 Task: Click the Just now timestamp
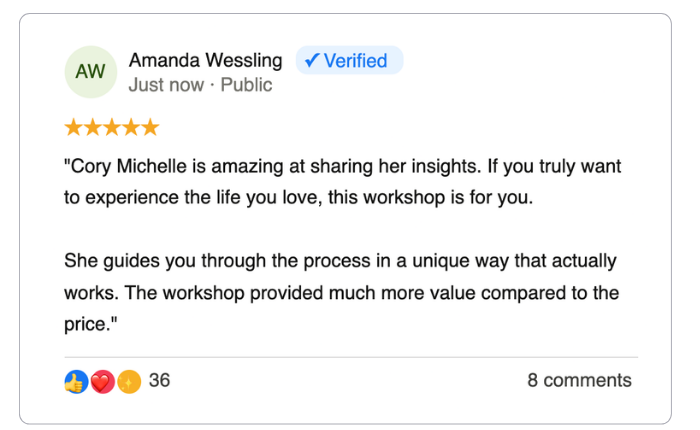pos(166,85)
